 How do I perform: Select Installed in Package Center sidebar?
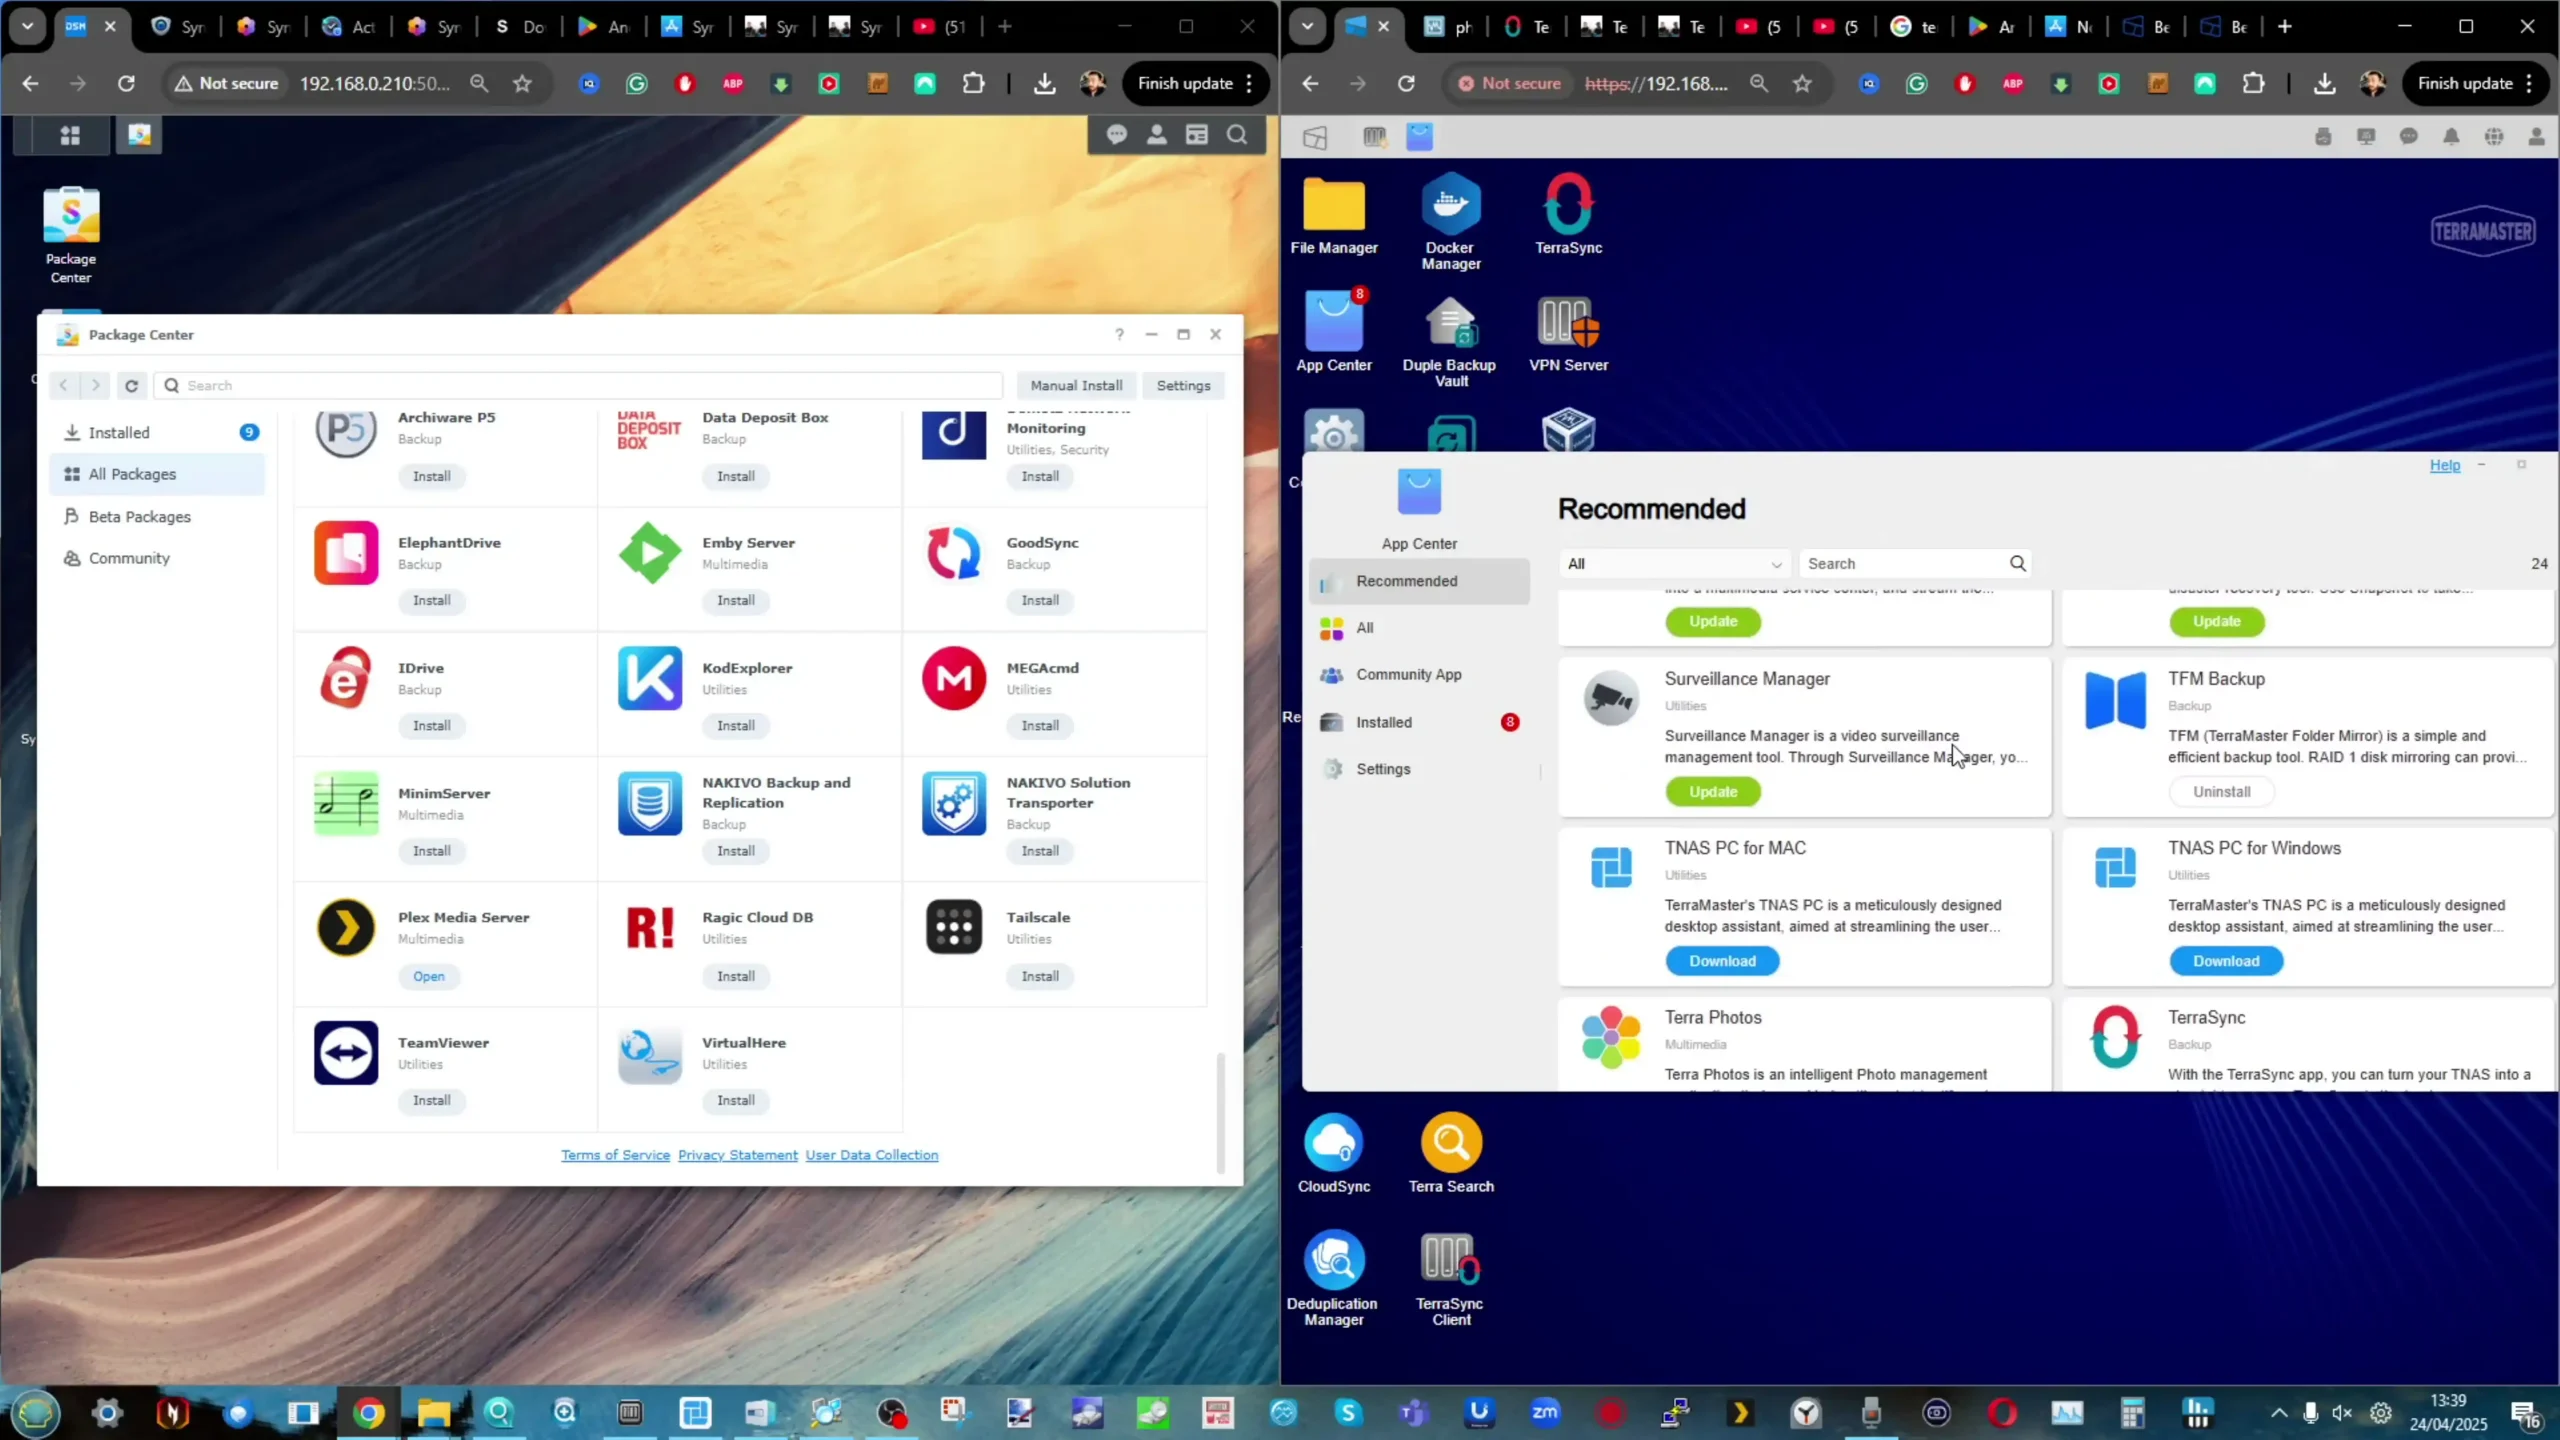click(157, 432)
